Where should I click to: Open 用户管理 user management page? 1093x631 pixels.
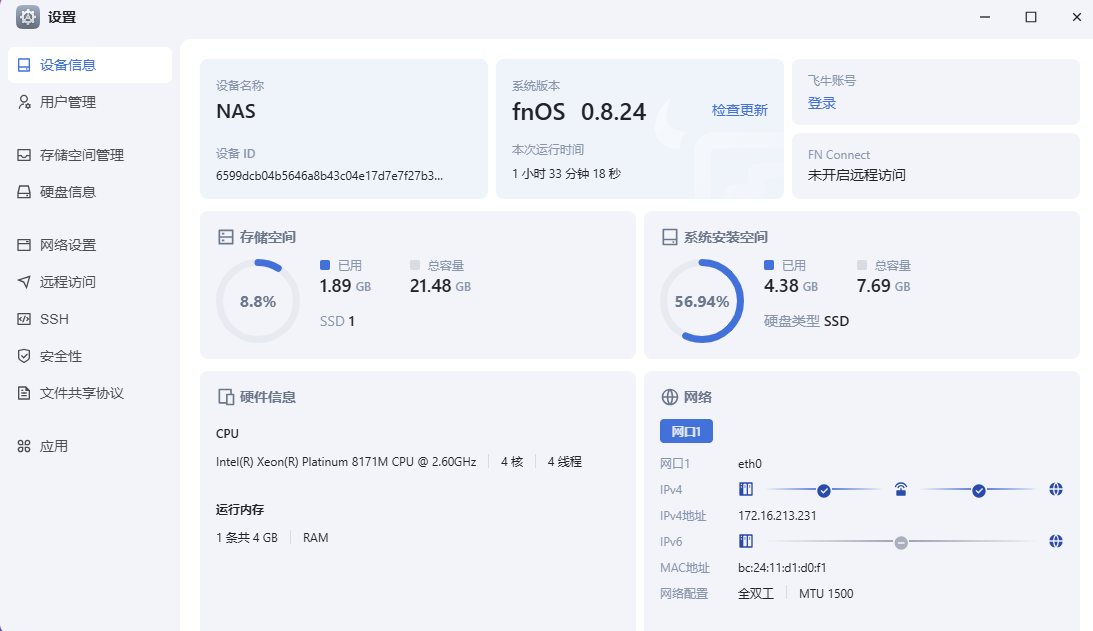68,102
